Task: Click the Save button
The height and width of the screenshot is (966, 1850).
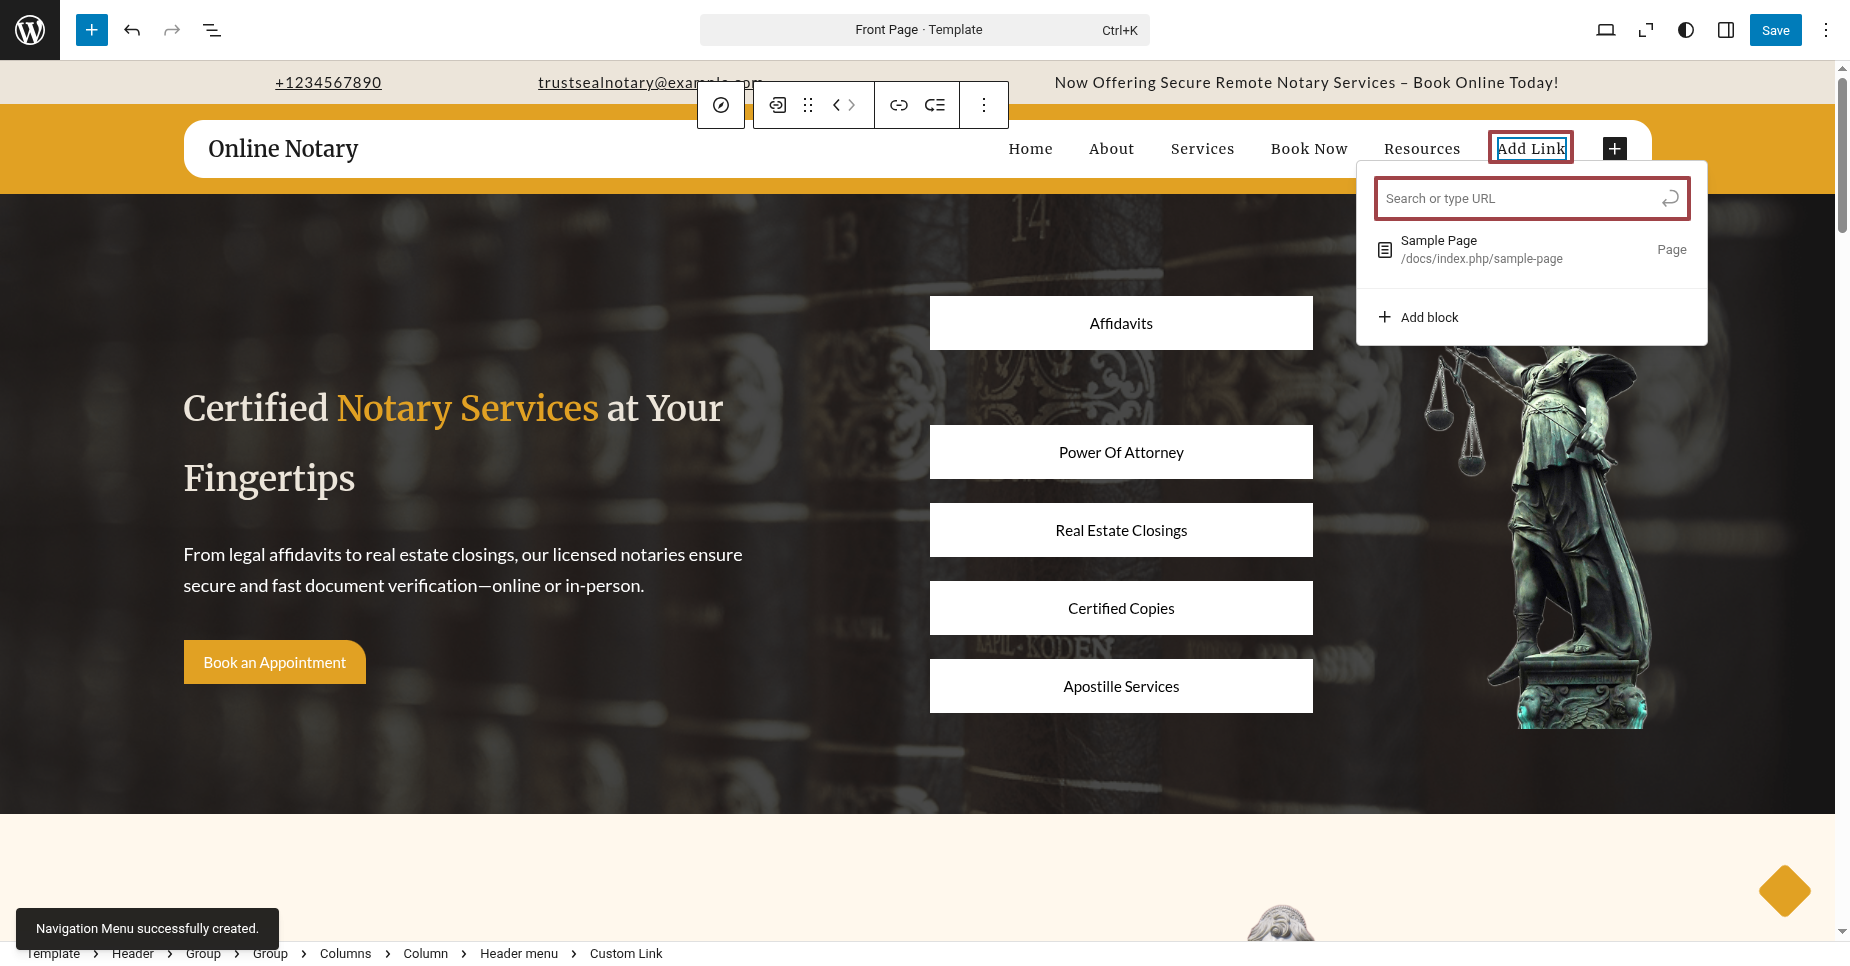Action: 1775,30
